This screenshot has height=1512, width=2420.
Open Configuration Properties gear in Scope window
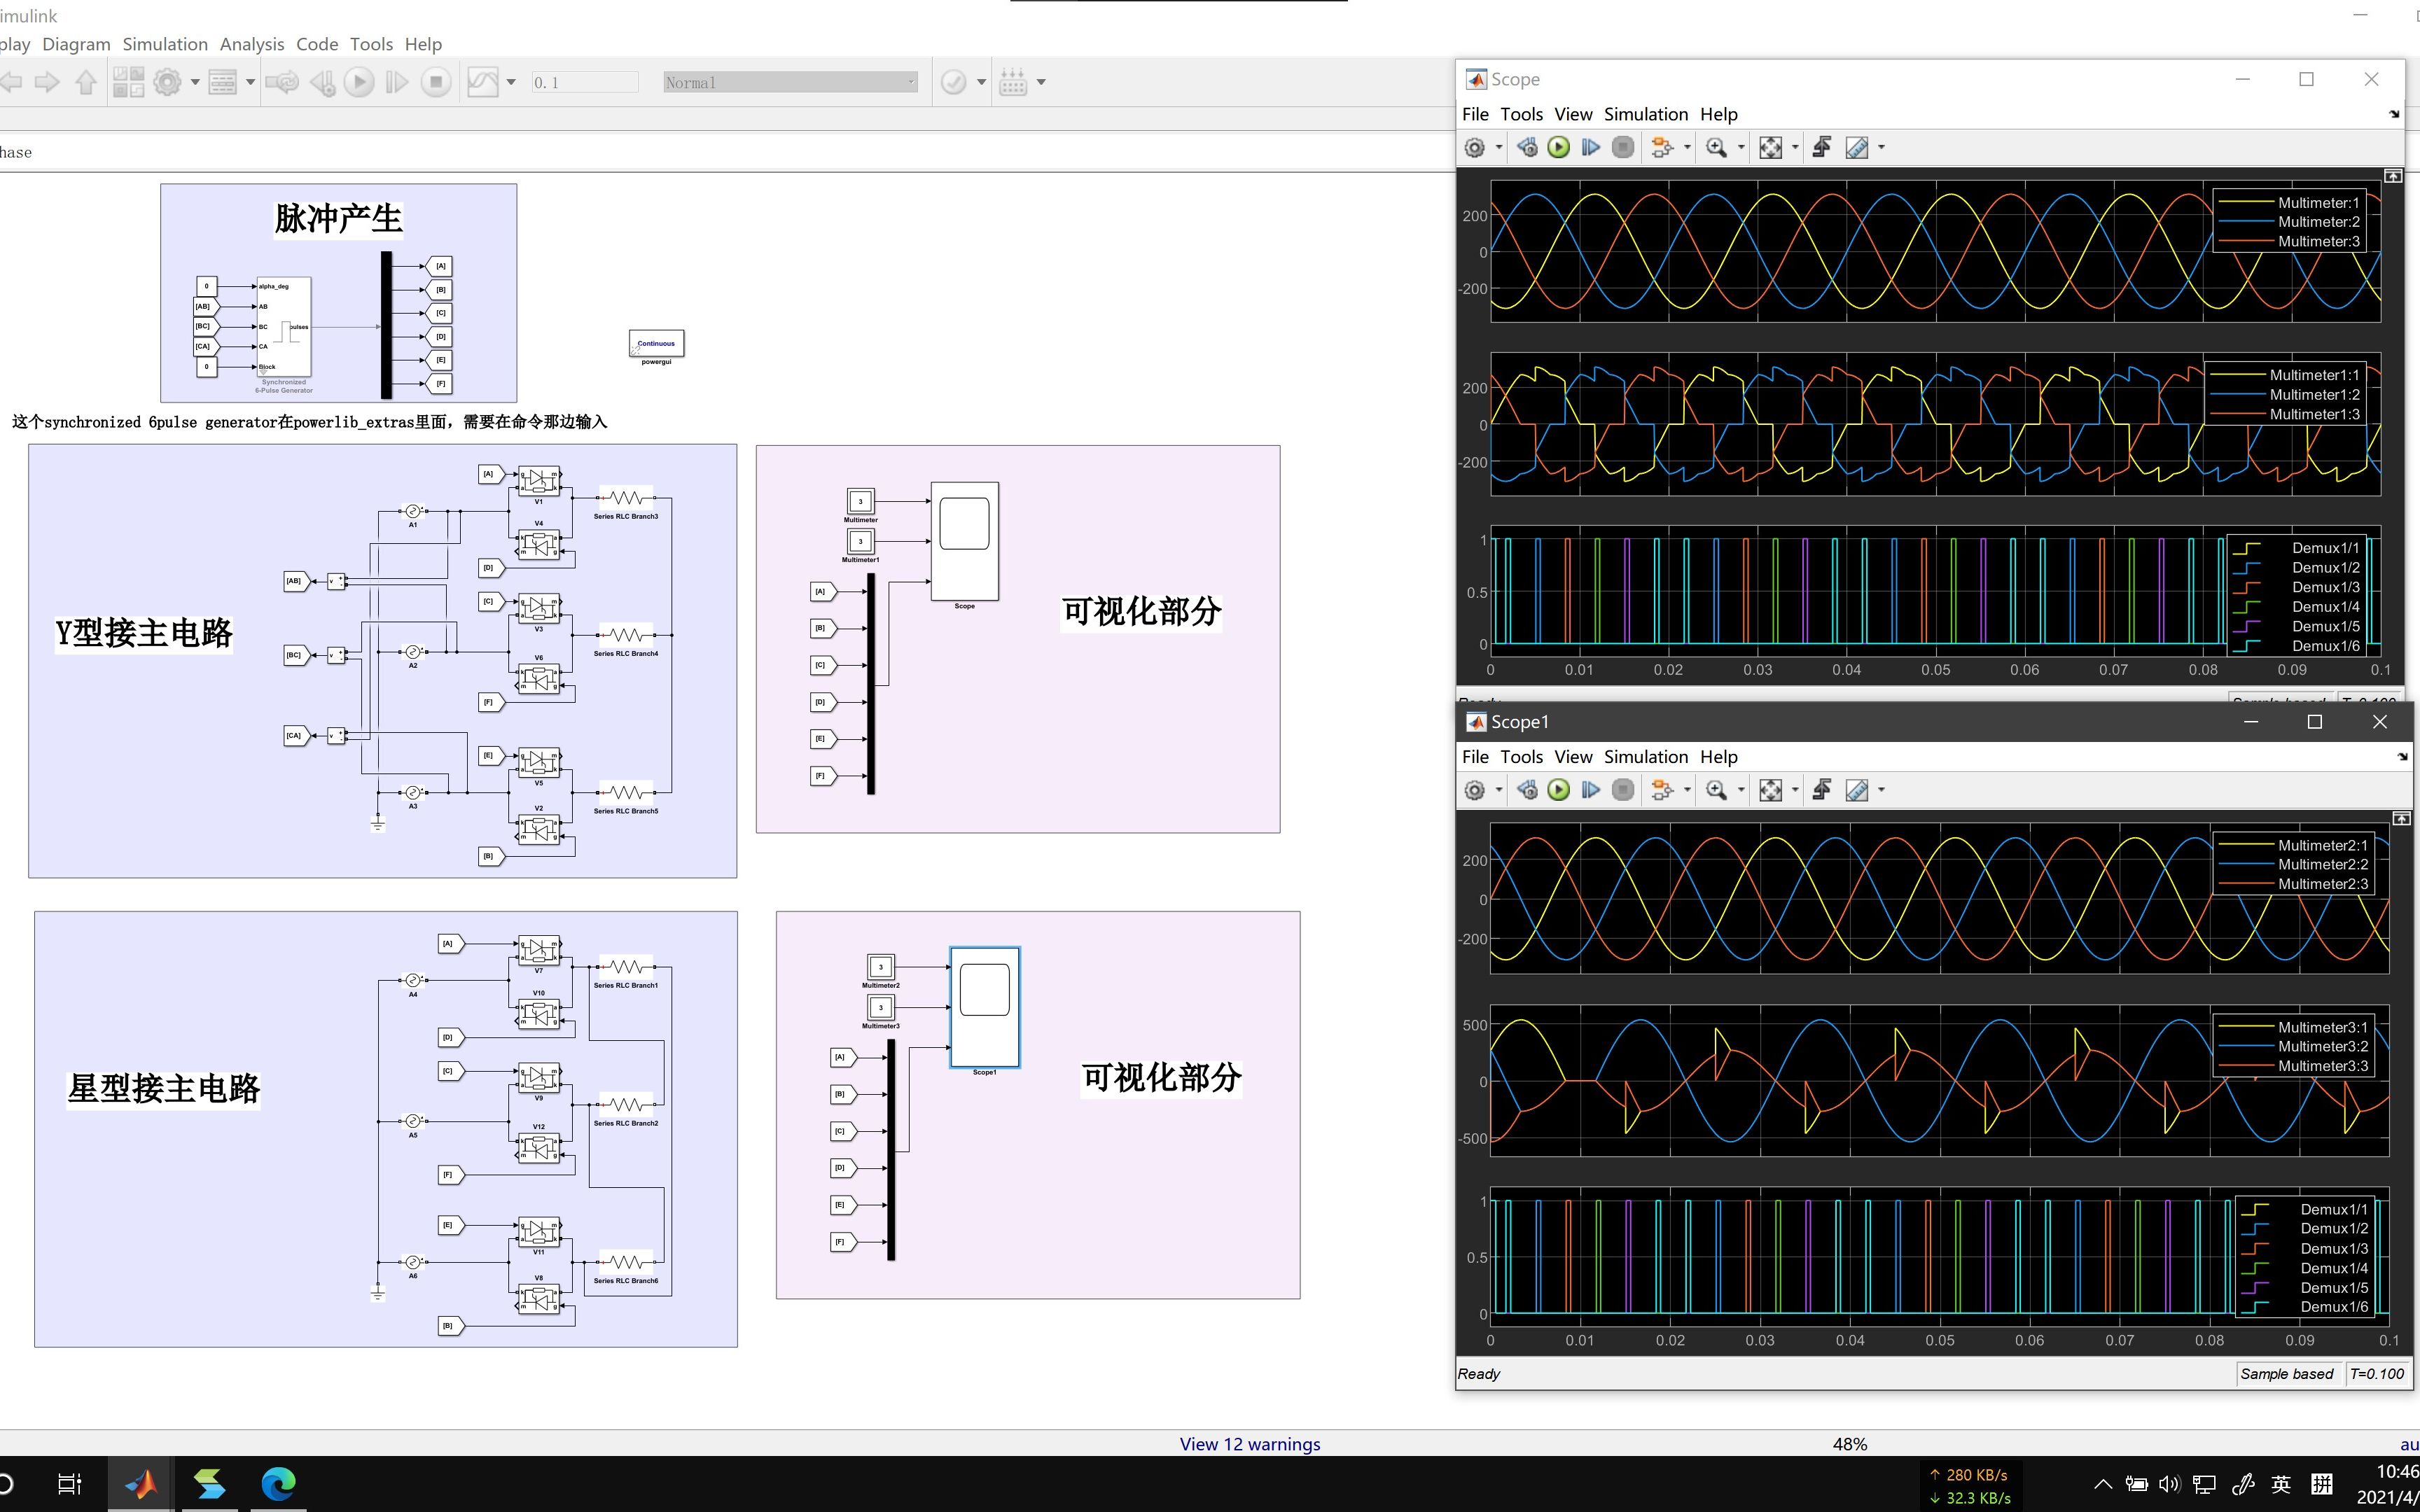click(x=1475, y=148)
